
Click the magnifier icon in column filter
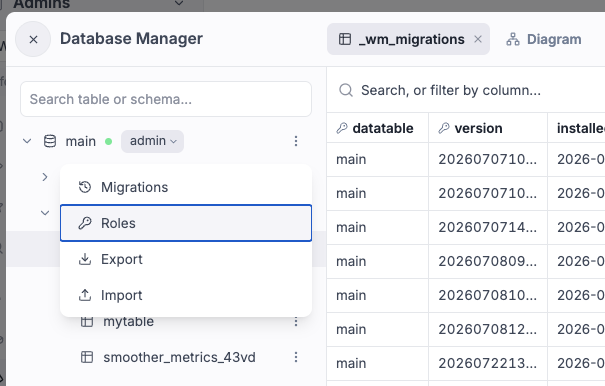346,90
